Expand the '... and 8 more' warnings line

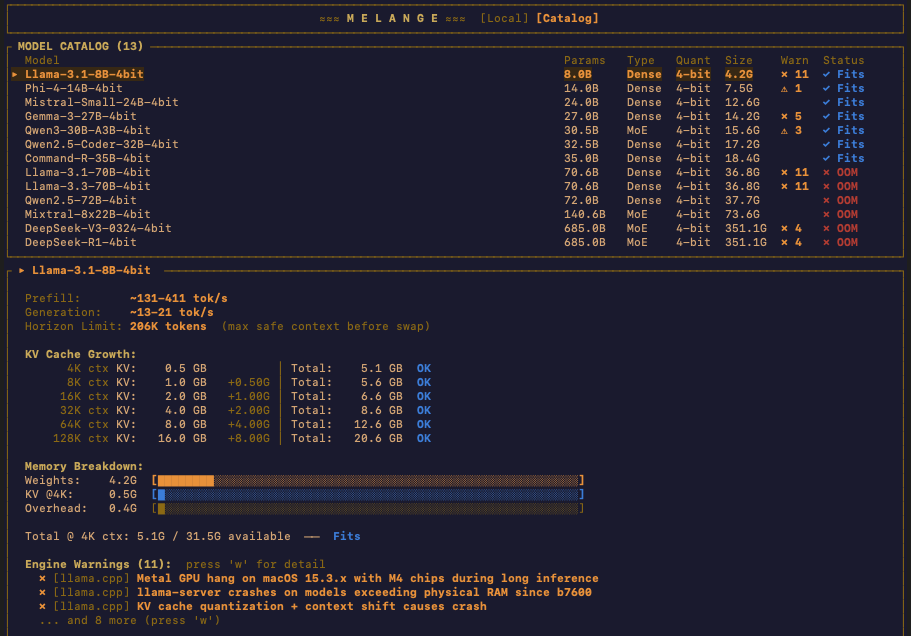pos(129,620)
